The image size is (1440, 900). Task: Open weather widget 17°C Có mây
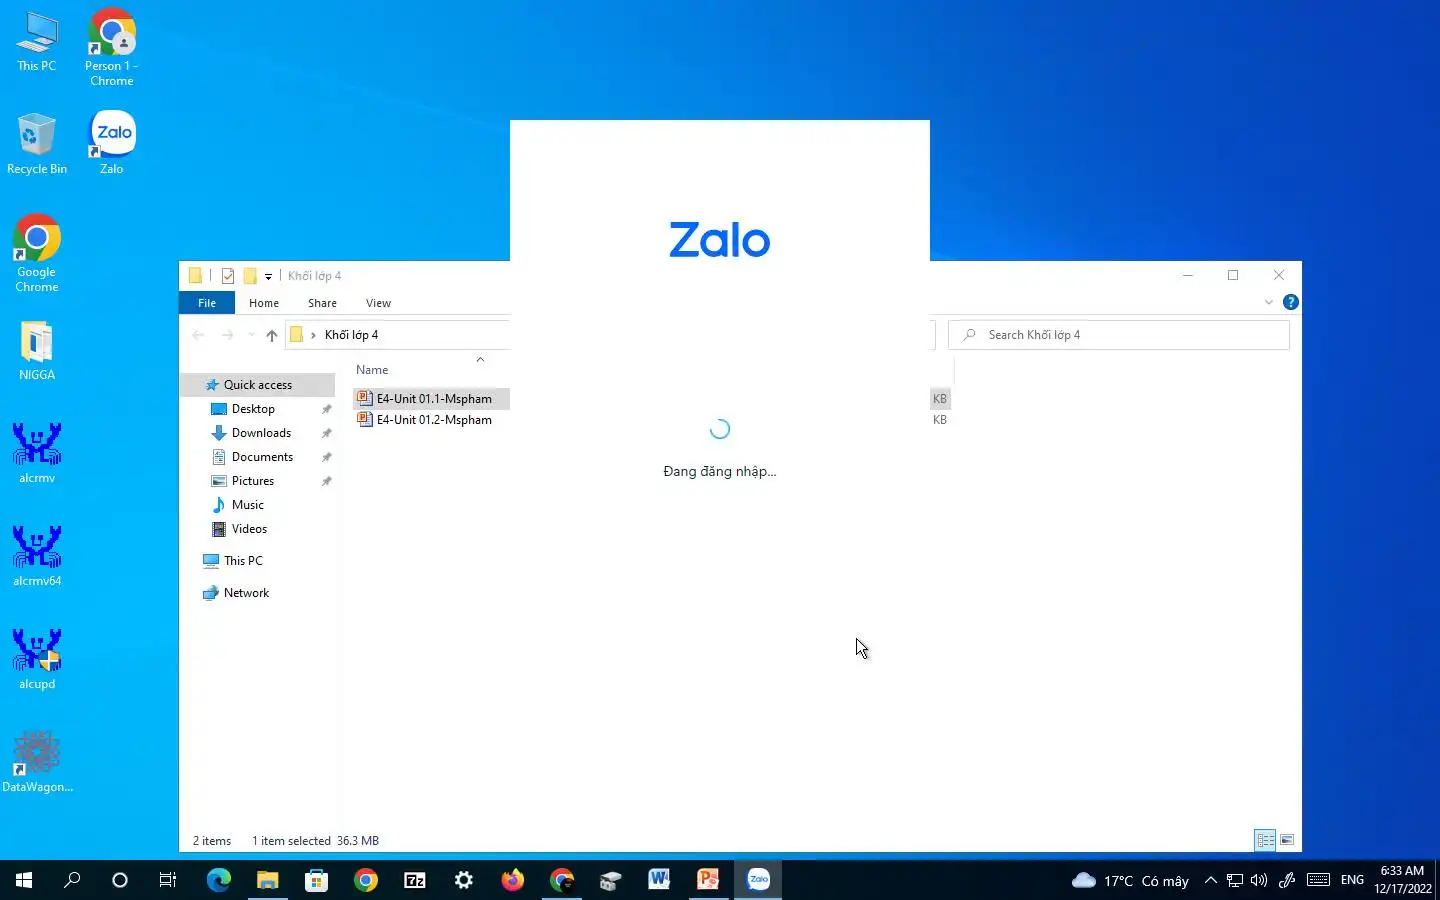click(1130, 880)
